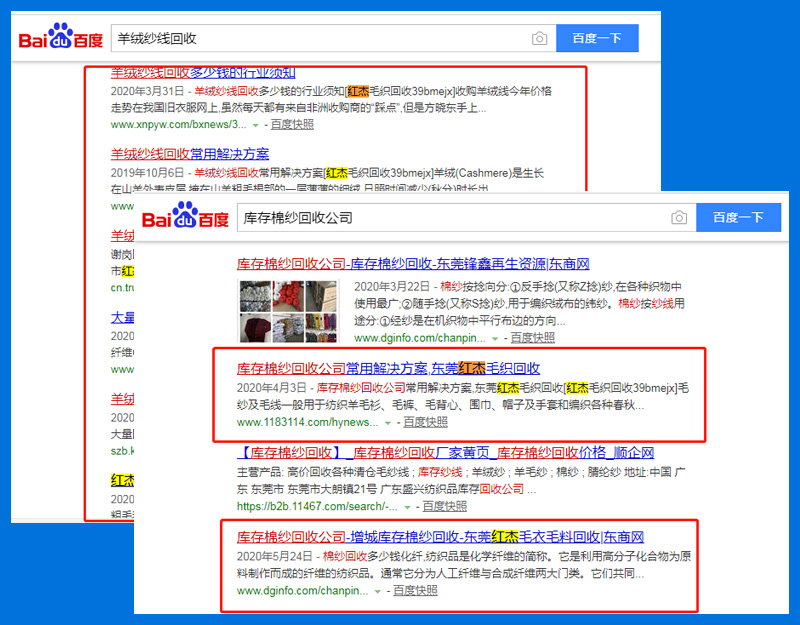800x625 pixels.
Task: Expand the arrow beside b2b.11467.com URL
Action: [407, 507]
